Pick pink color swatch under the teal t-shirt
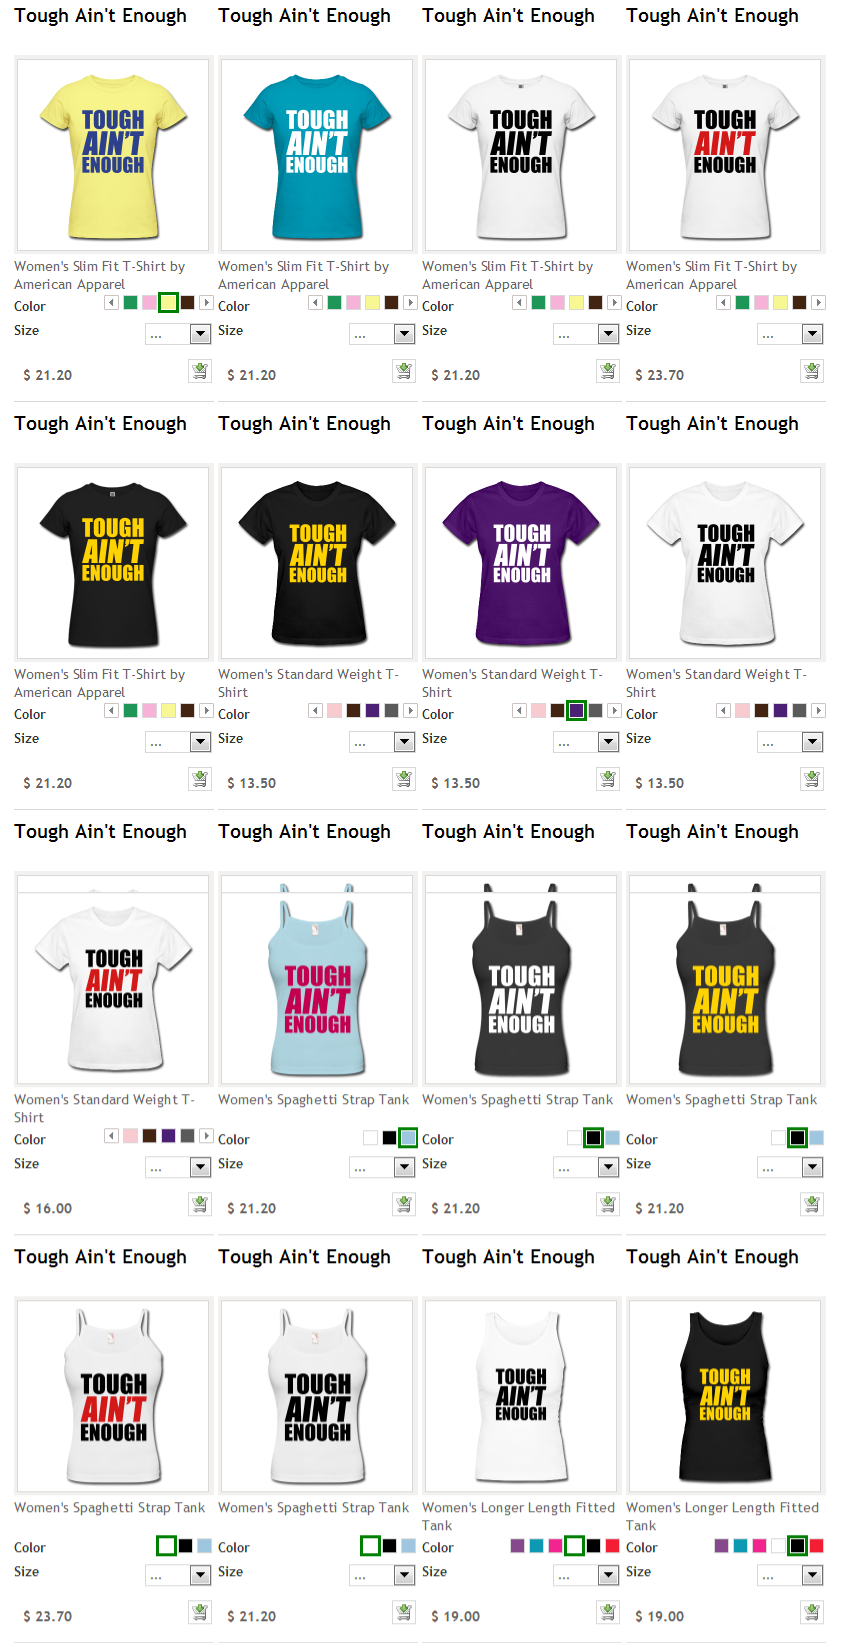 (x=353, y=302)
